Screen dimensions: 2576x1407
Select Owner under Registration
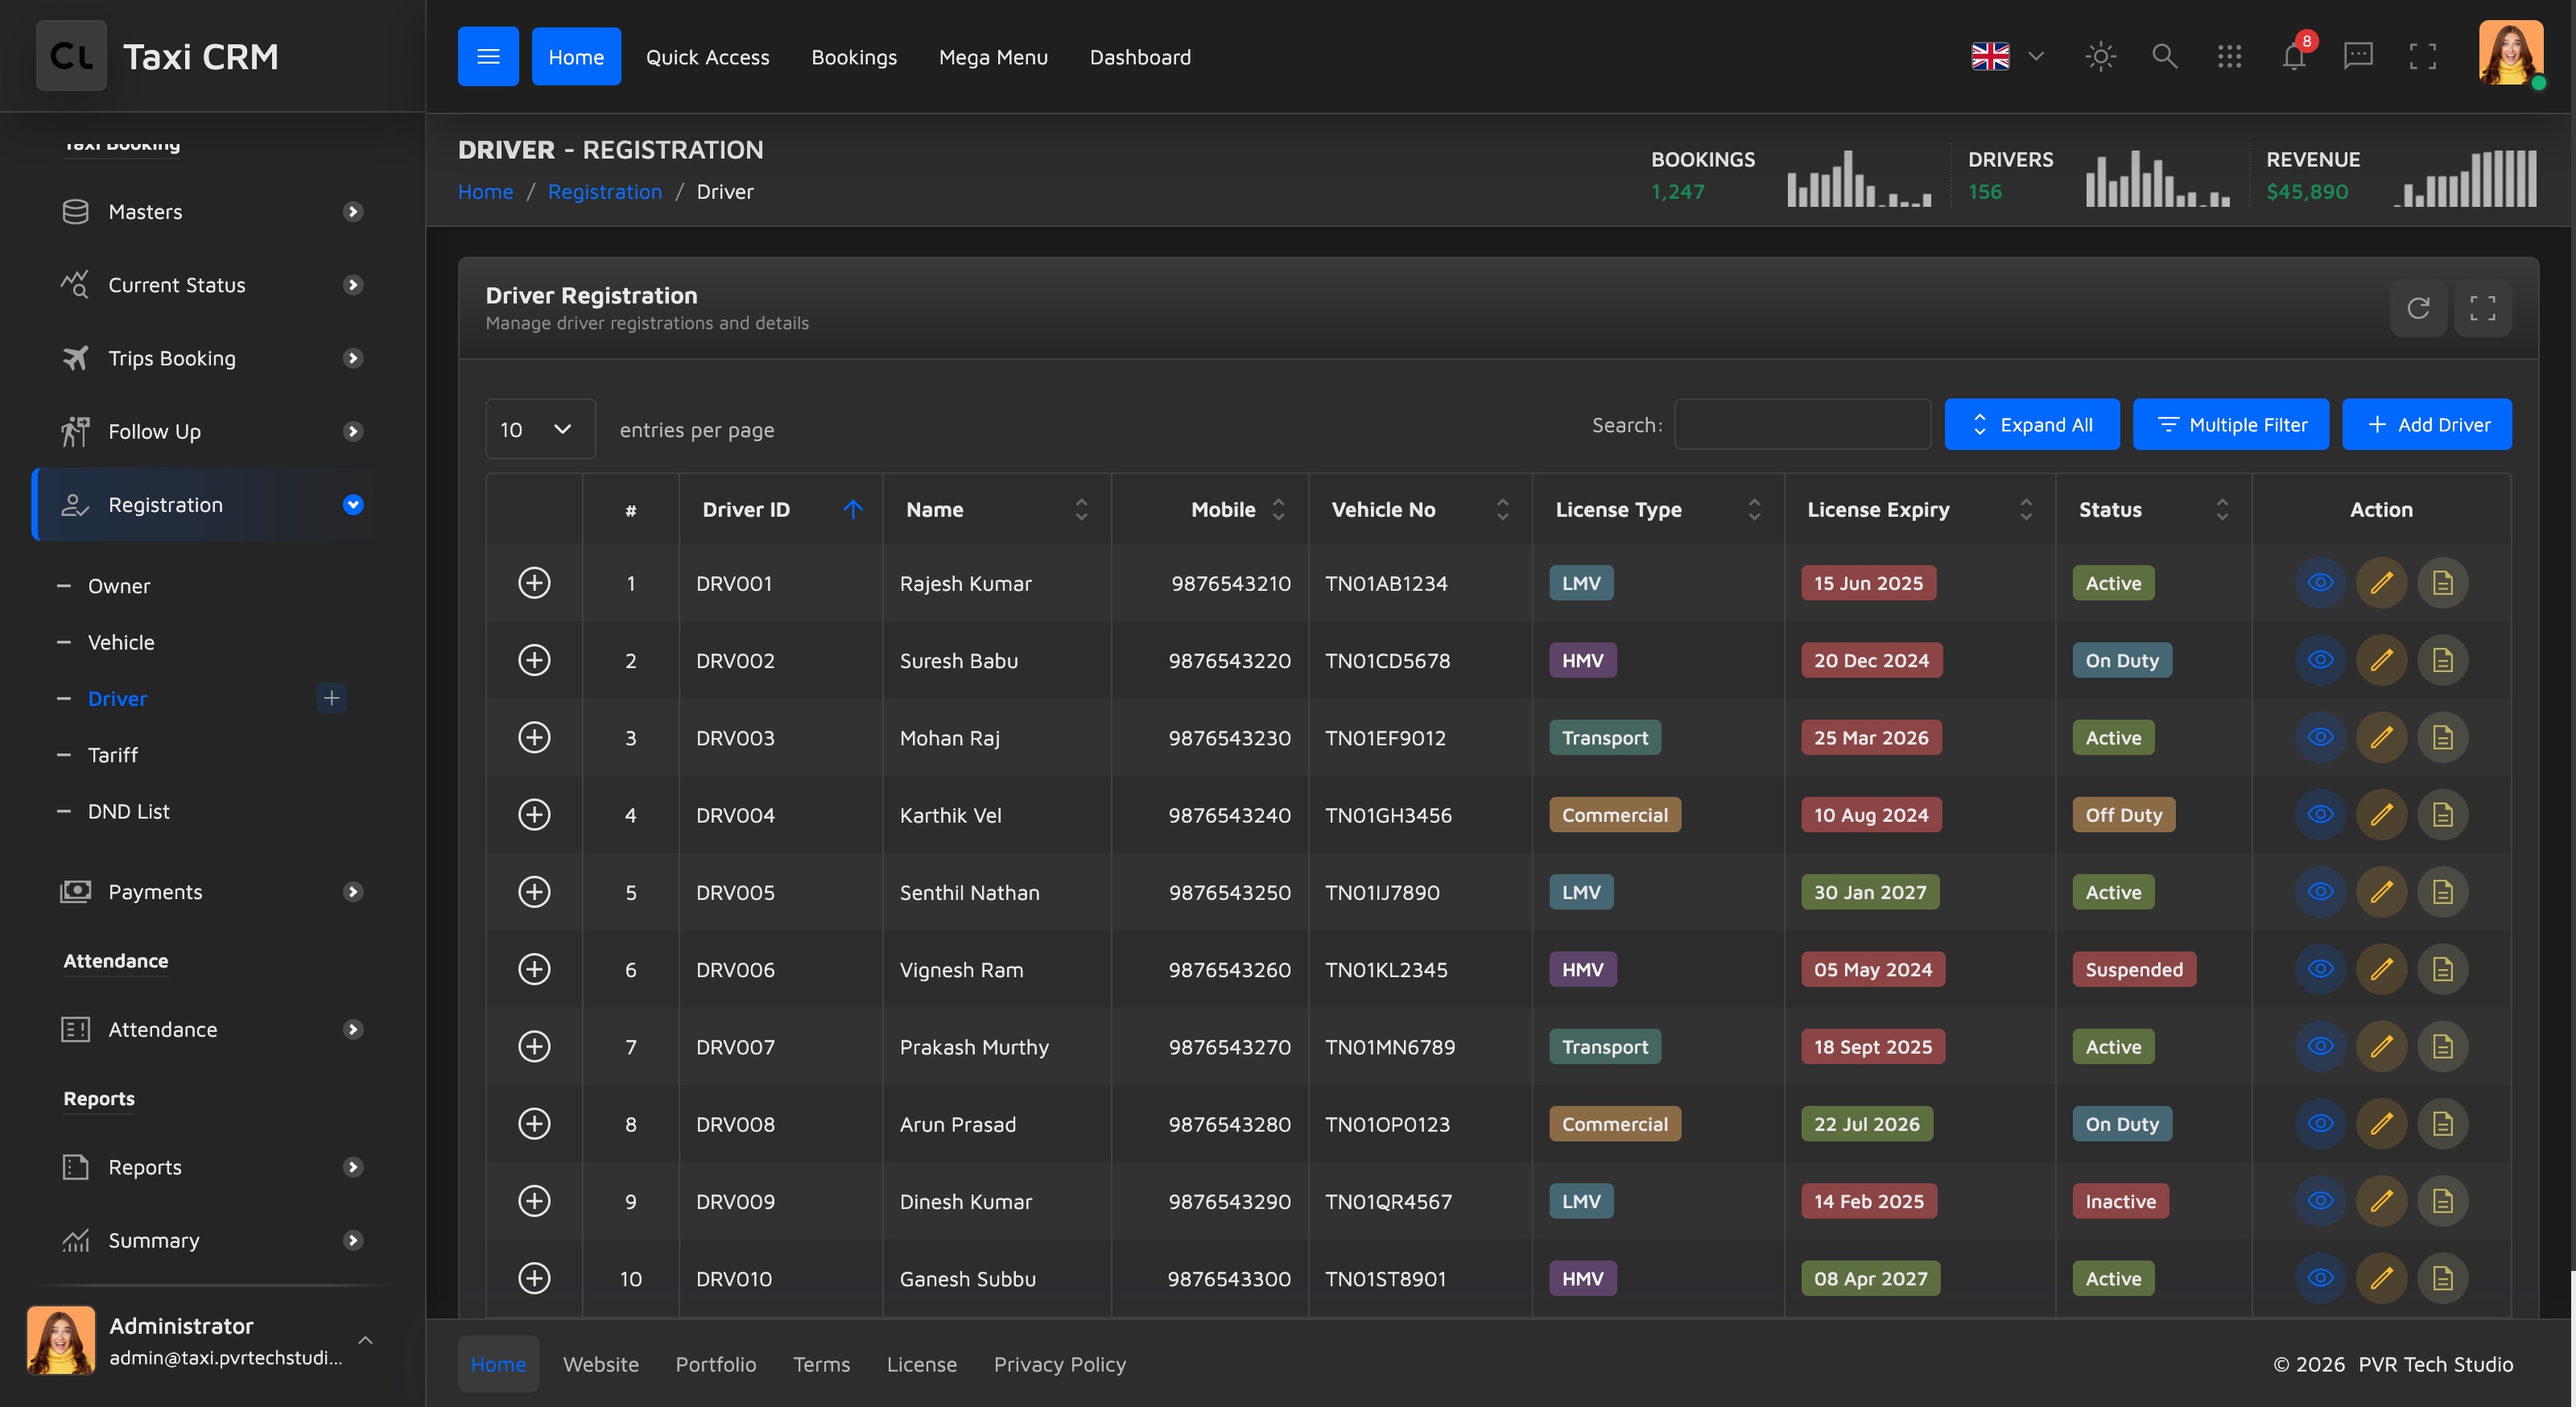119,586
